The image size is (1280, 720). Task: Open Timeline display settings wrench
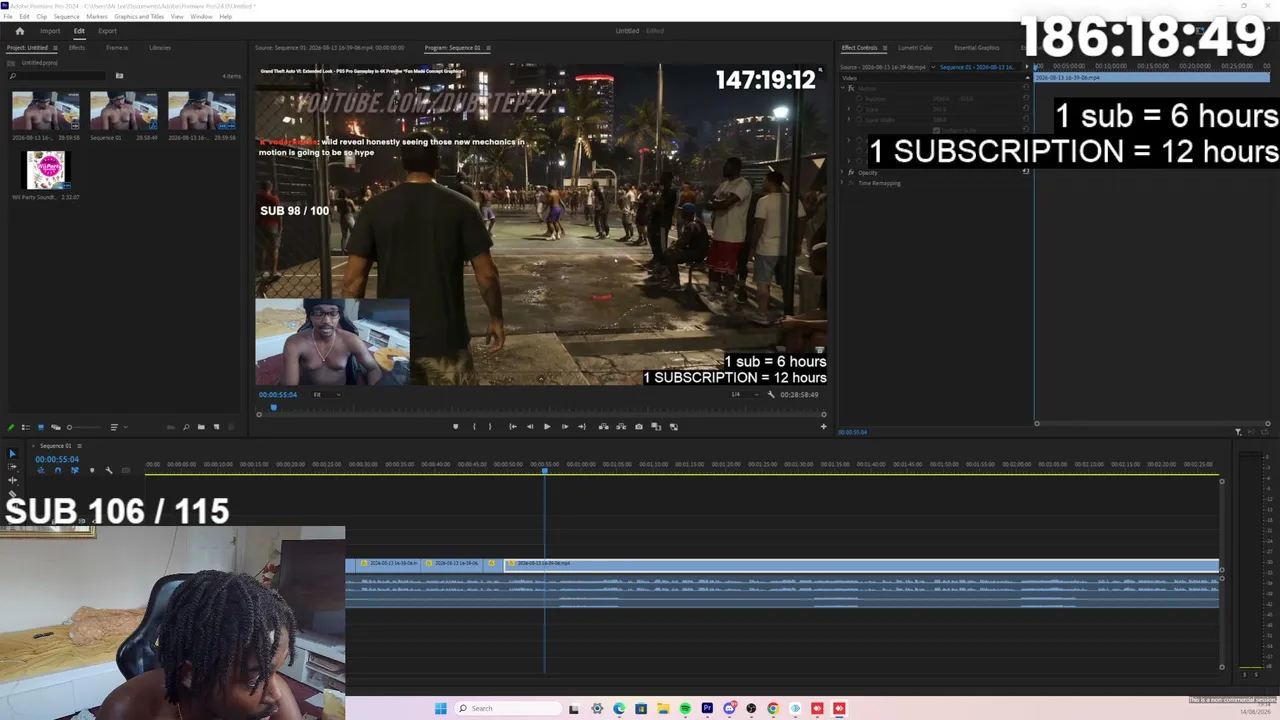point(109,470)
